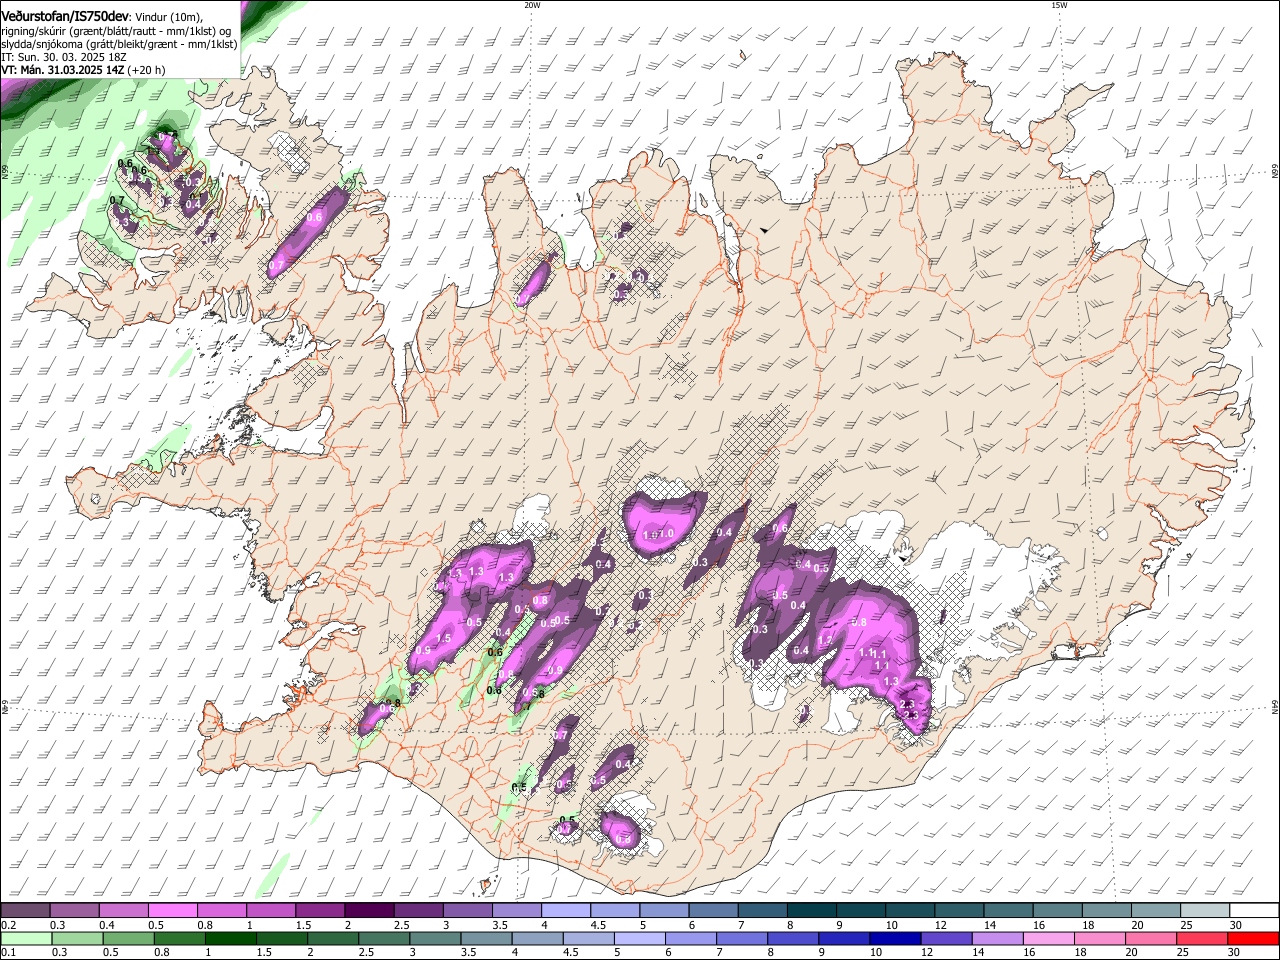Screen dimensions: 1280x960
Task: Select the bright pink upper swatch starting at 0.5
Action: pyautogui.click(x=172, y=911)
